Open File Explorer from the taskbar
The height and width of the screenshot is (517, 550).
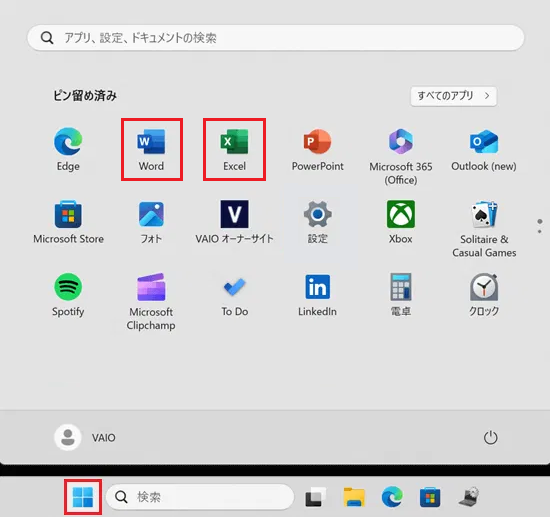coord(354,497)
